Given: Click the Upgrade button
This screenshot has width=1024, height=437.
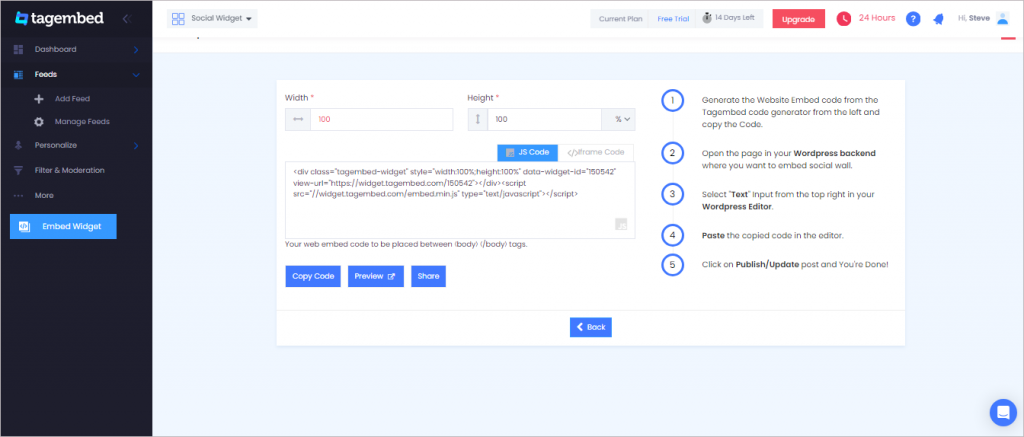Looking at the screenshot, I should (x=798, y=19).
